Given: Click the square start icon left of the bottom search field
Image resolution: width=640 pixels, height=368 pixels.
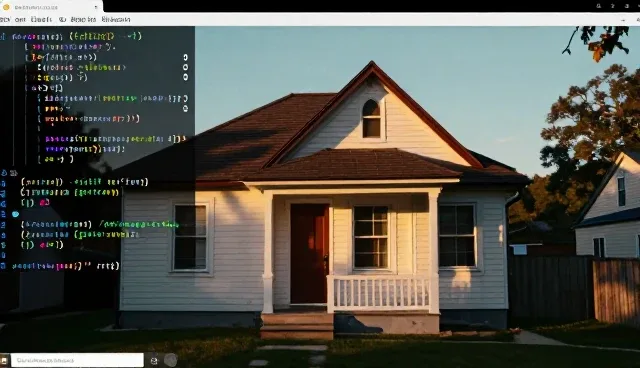Looking at the screenshot, I should (4, 361).
